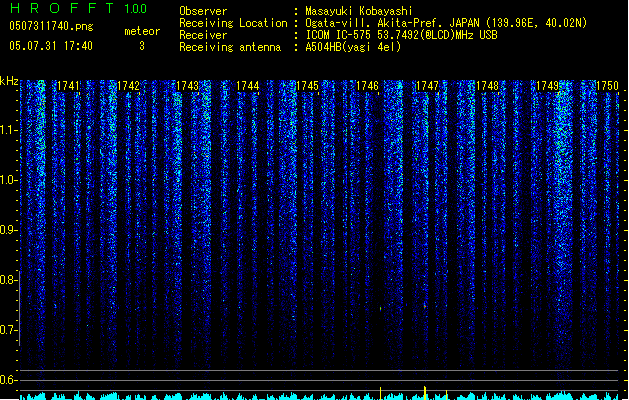629x400 pixels.
Task: Click the kHz axis unit label
Action: 9,81
